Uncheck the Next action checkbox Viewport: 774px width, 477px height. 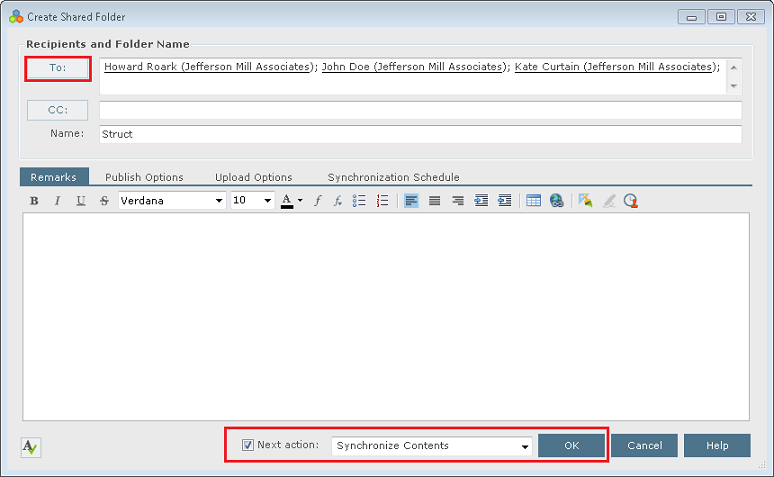(x=248, y=445)
